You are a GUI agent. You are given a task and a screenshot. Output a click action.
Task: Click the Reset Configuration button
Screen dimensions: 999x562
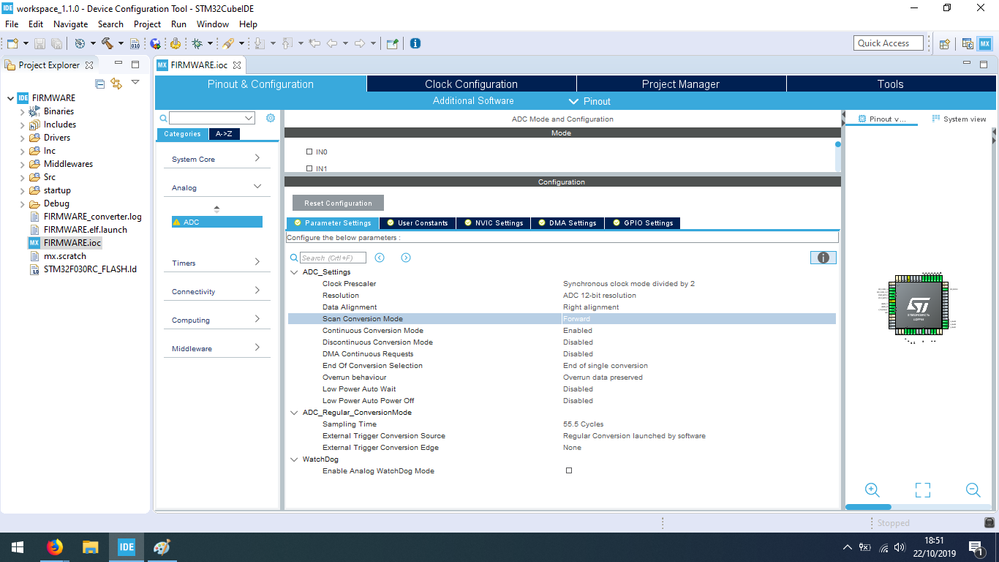[338, 203]
